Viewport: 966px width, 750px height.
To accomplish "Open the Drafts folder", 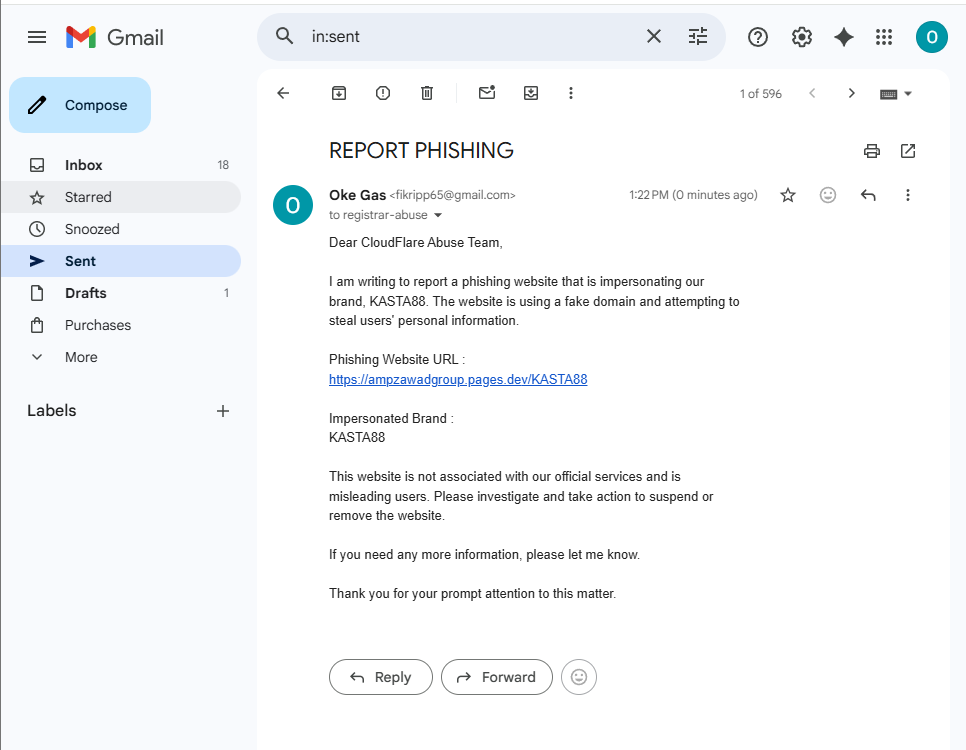I will click(x=121, y=293).
